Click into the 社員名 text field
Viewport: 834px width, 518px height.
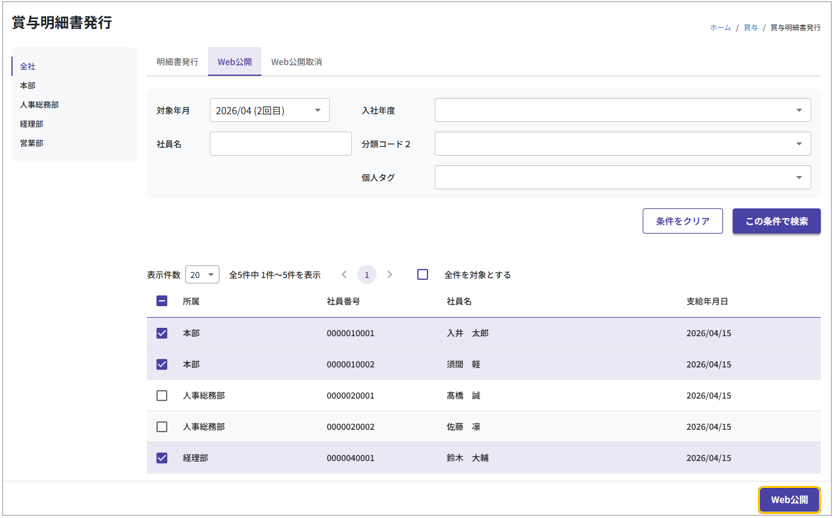click(280, 144)
